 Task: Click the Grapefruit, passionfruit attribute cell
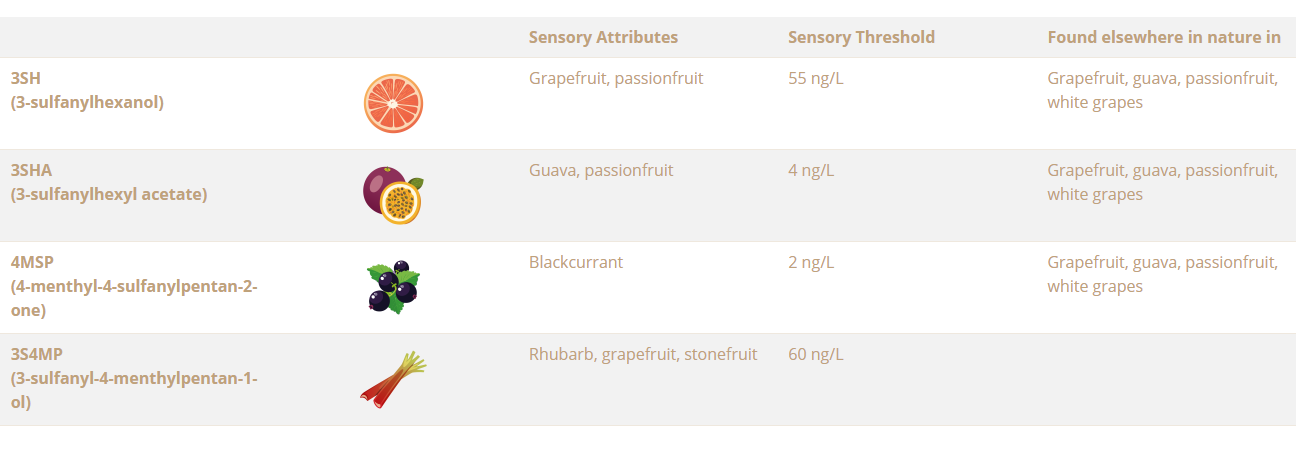[615, 78]
